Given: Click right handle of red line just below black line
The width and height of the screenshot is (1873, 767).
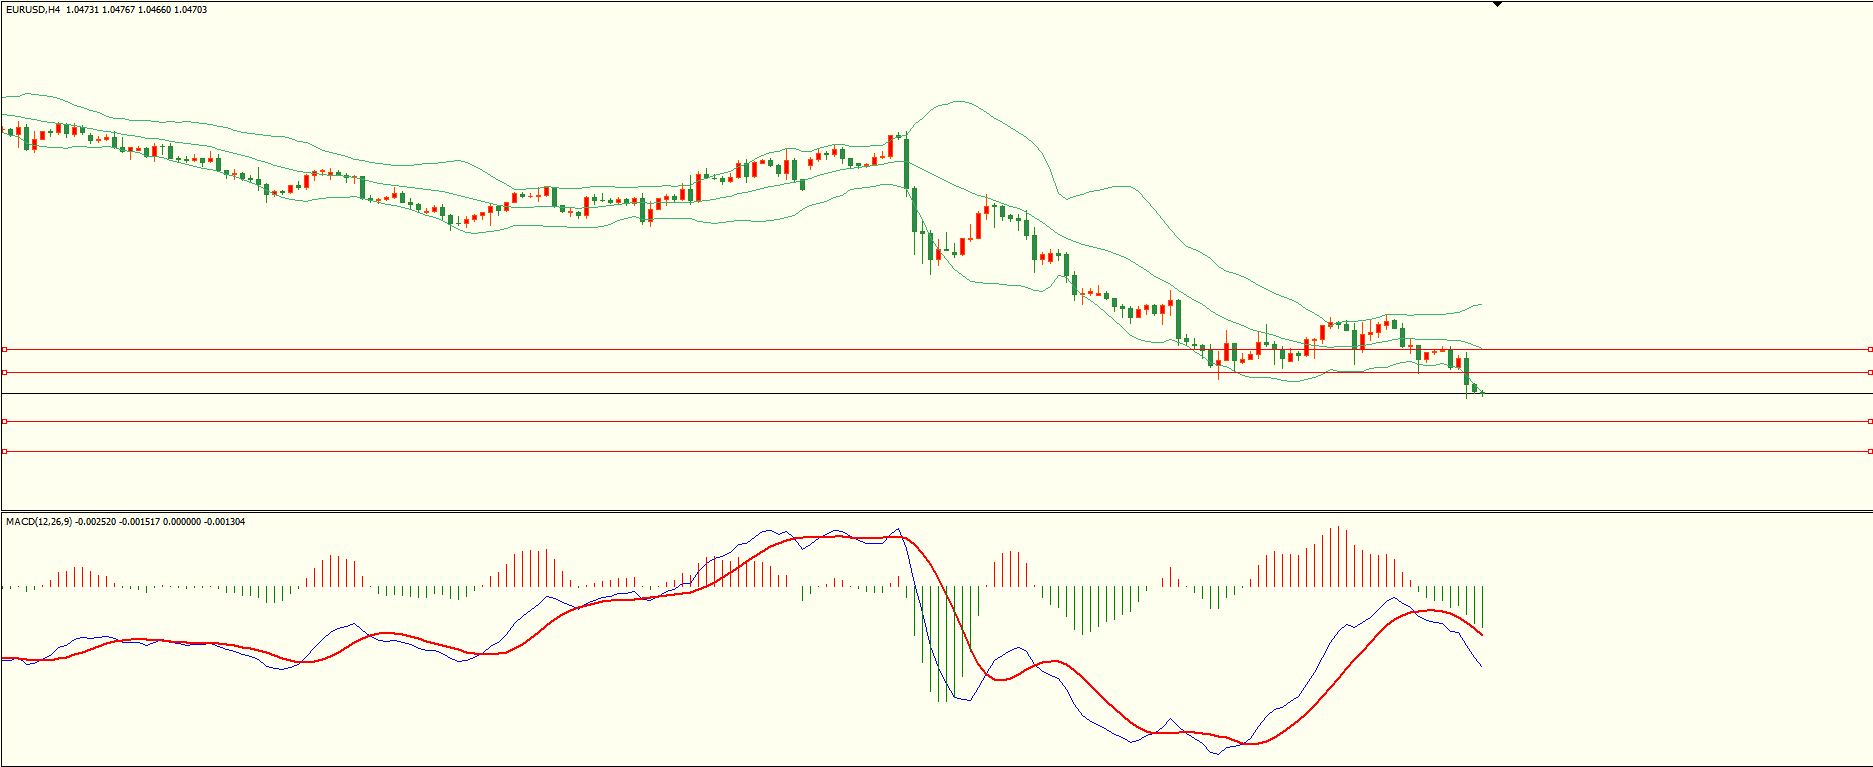Looking at the screenshot, I should click(1869, 421).
